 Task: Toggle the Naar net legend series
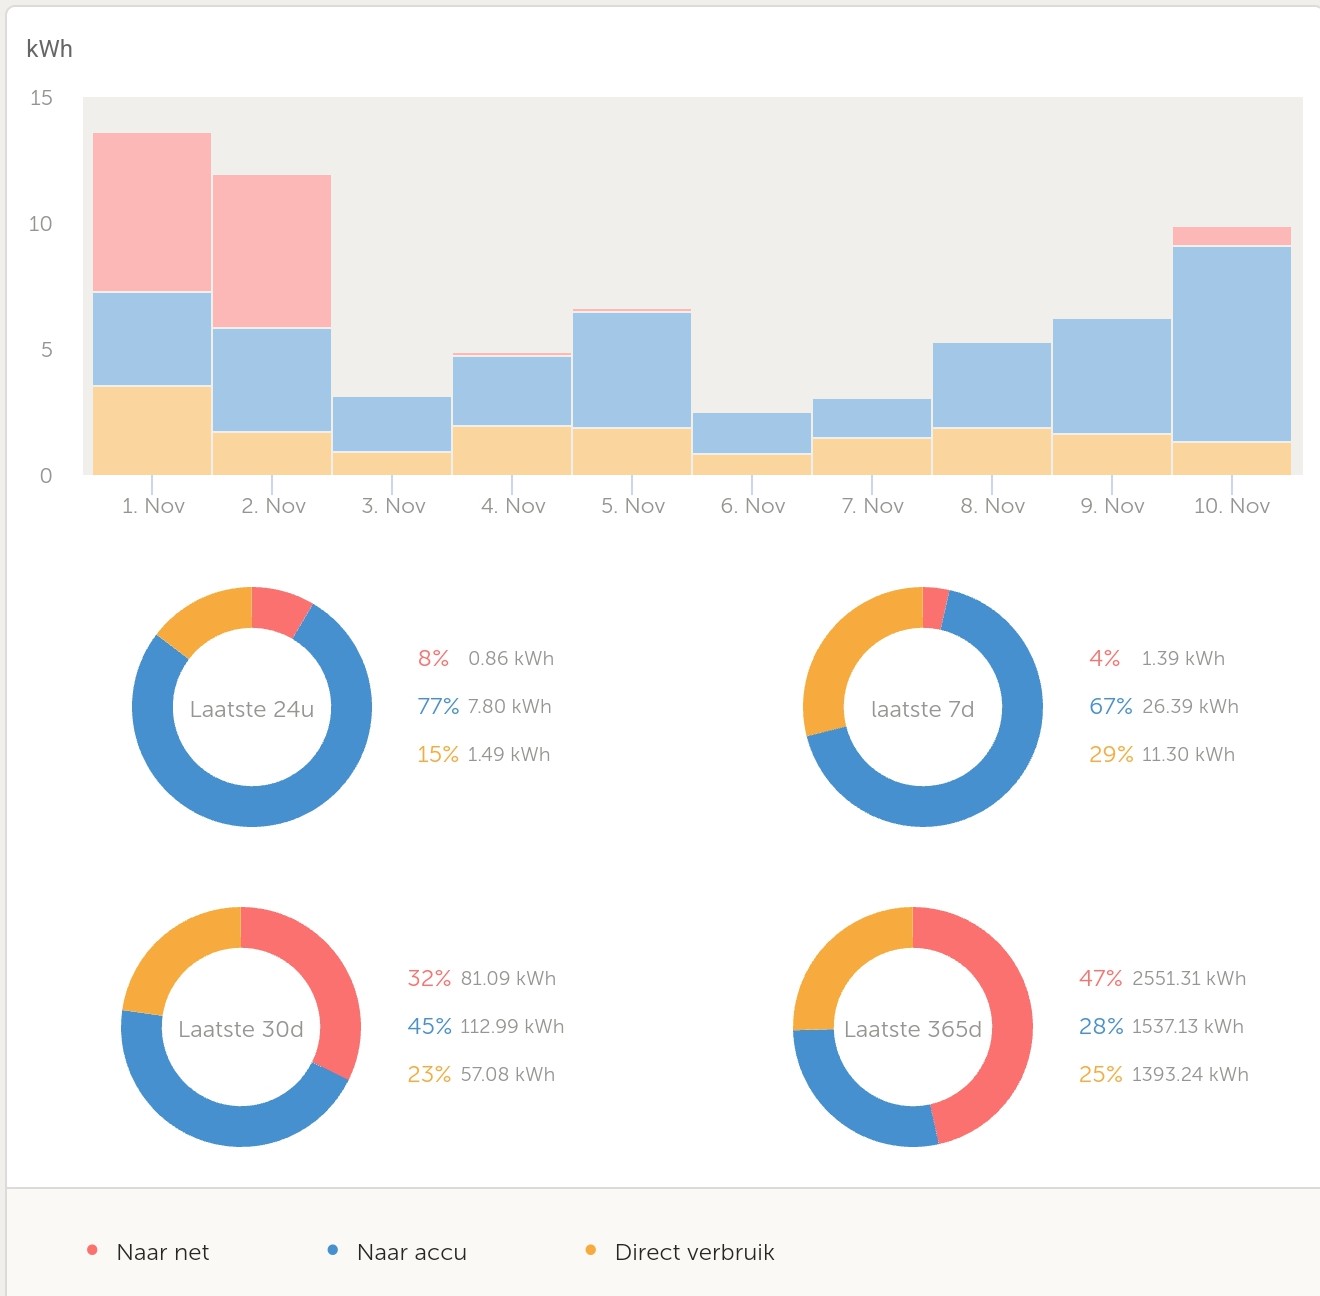[162, 1252]
